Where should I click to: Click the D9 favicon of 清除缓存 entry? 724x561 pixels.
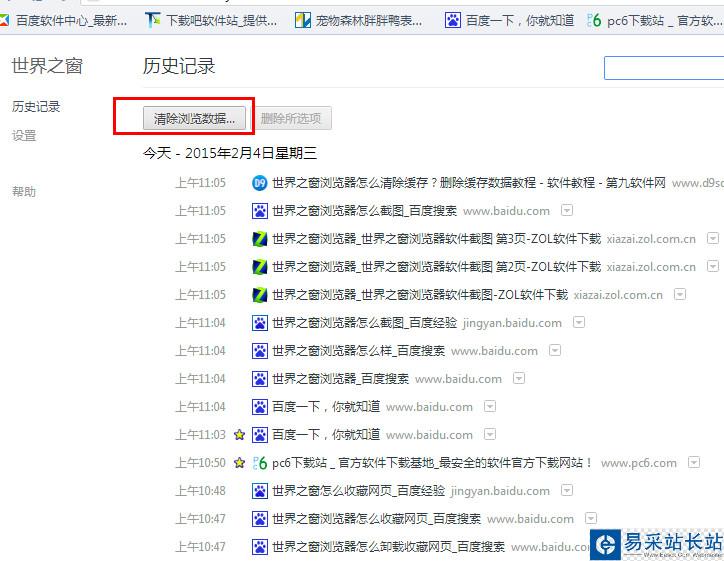(259, 183)
